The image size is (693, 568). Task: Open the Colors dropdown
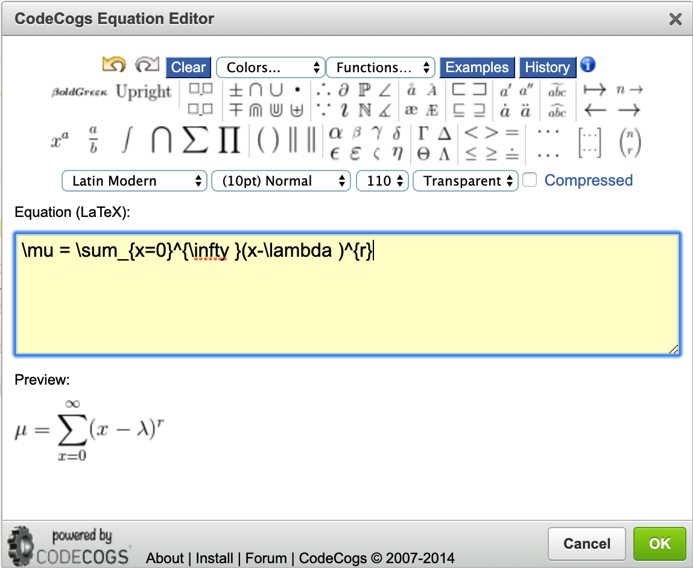(270, 67)
